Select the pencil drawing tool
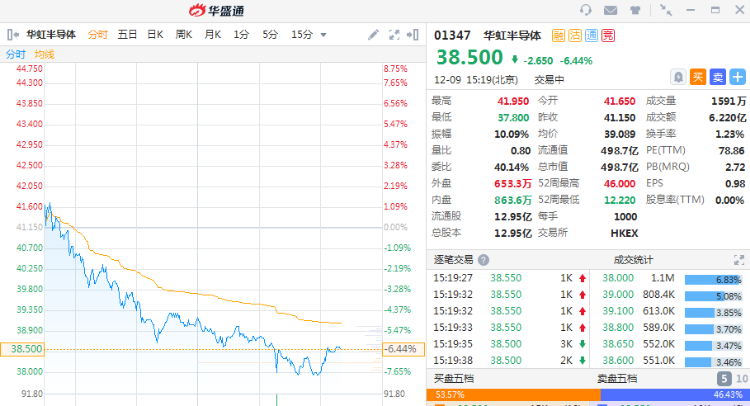Screen dimensions: 750x406 [373, 34]
